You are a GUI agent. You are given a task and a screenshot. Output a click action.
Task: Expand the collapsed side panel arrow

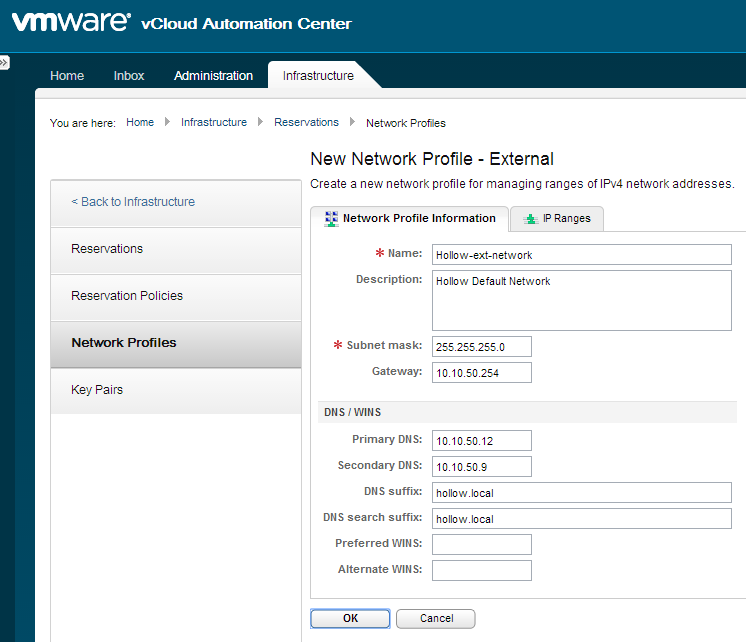point(4,62)
